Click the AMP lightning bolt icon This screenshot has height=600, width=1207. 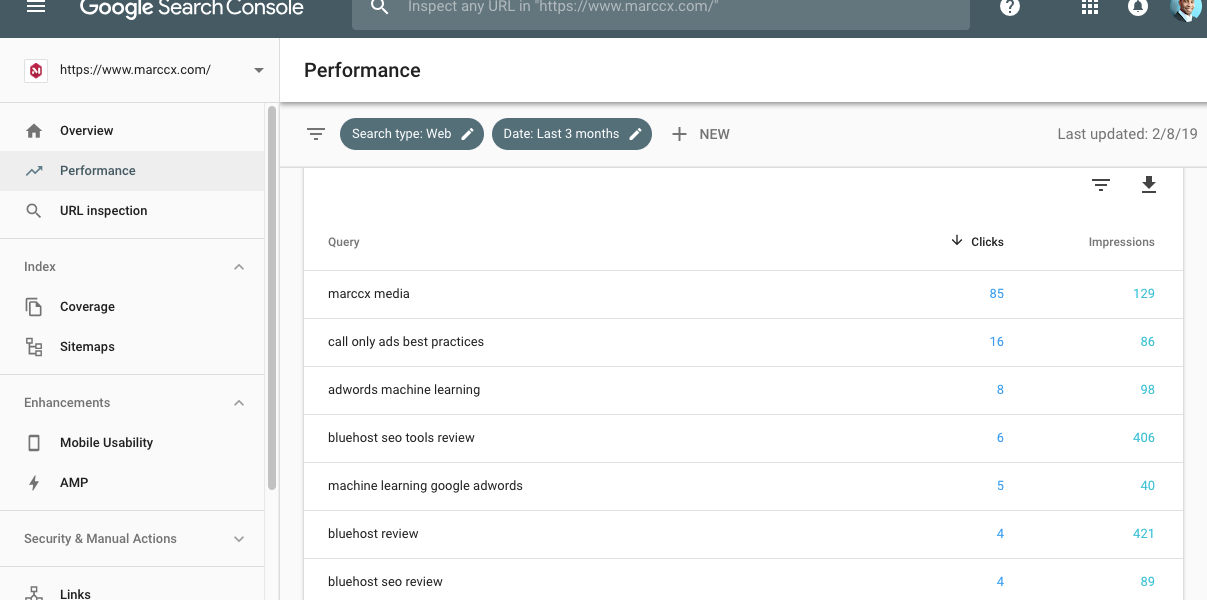coord(34,483)
